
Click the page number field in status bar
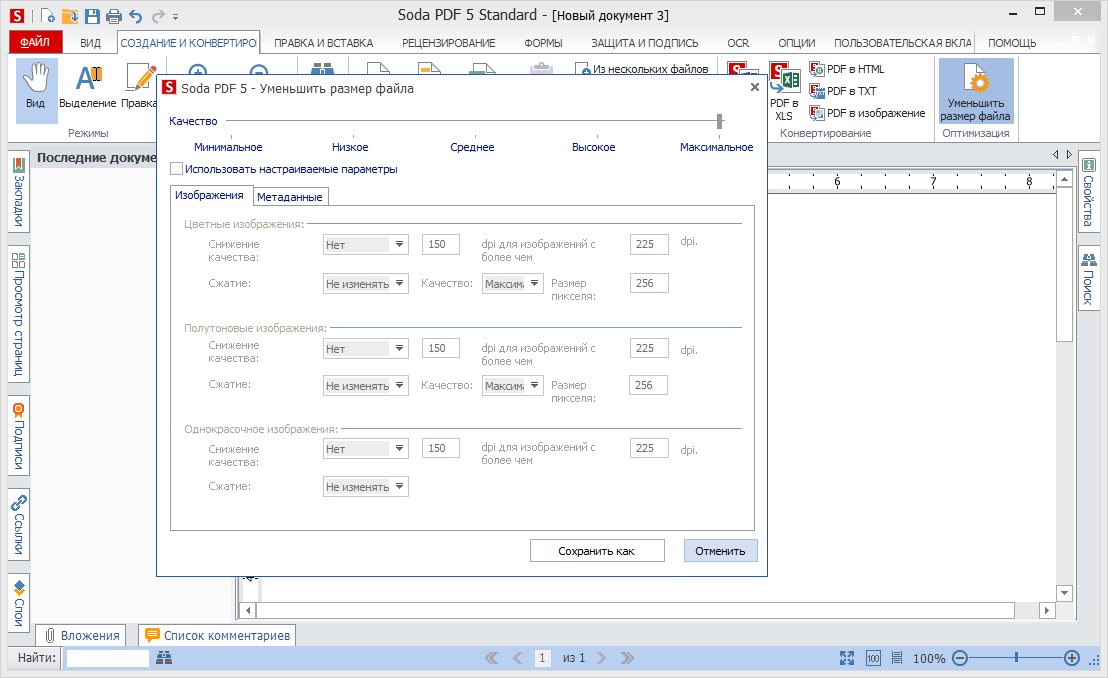click(x=542, y=658)
